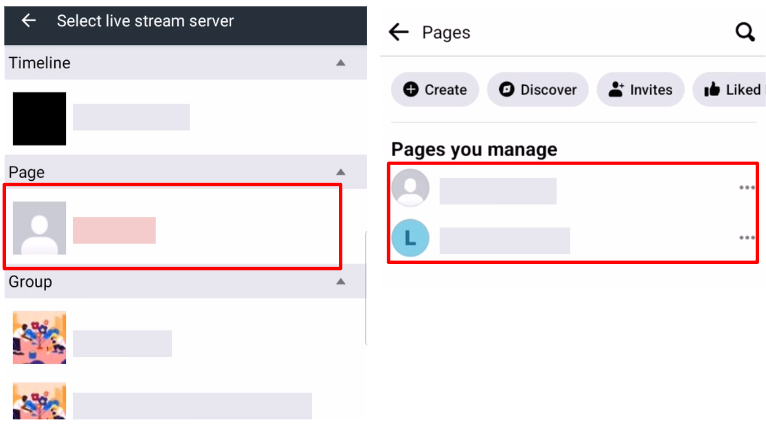
Task: Click the 'Pages you manage' heading
Action: [x=474, y=149]
